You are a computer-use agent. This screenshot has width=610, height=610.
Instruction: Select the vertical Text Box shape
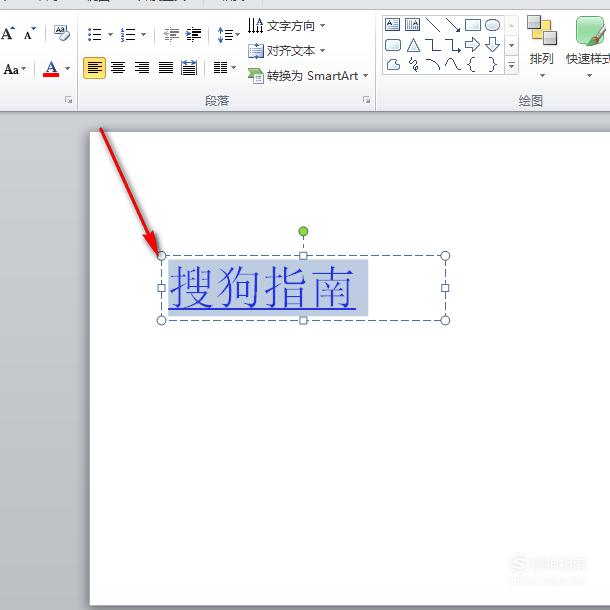pyautogui.click(x=412, y=25)
